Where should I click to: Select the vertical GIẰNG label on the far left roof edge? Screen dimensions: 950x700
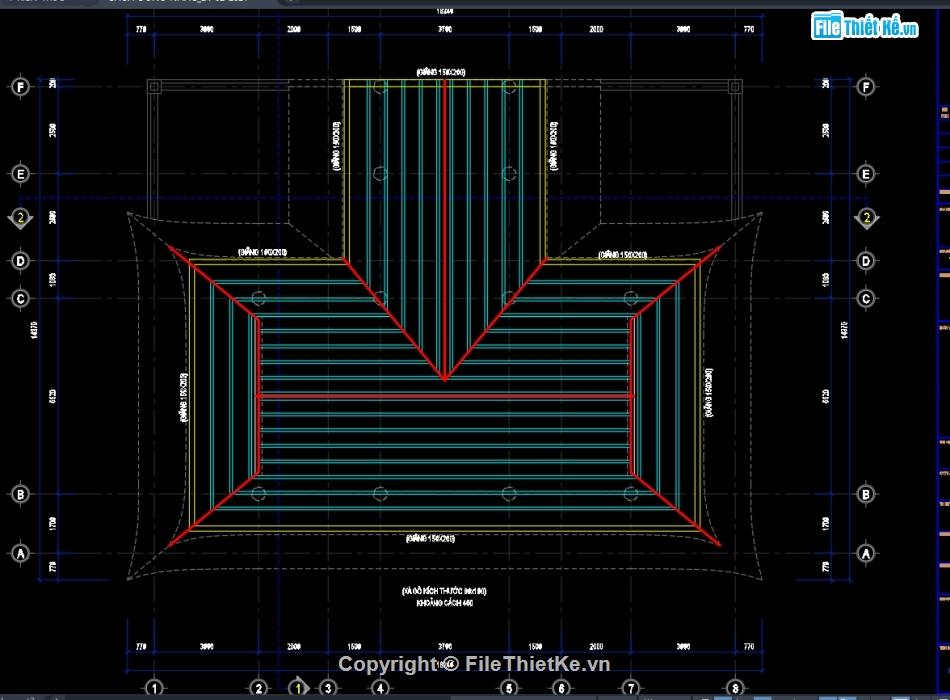(x=184, y=398)
